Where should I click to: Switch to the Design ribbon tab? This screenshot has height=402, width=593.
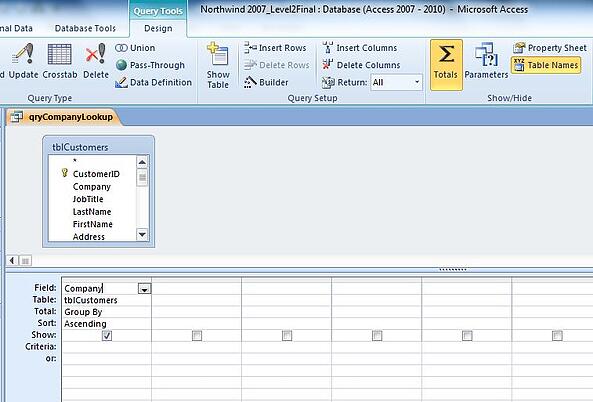pos(158,28)
